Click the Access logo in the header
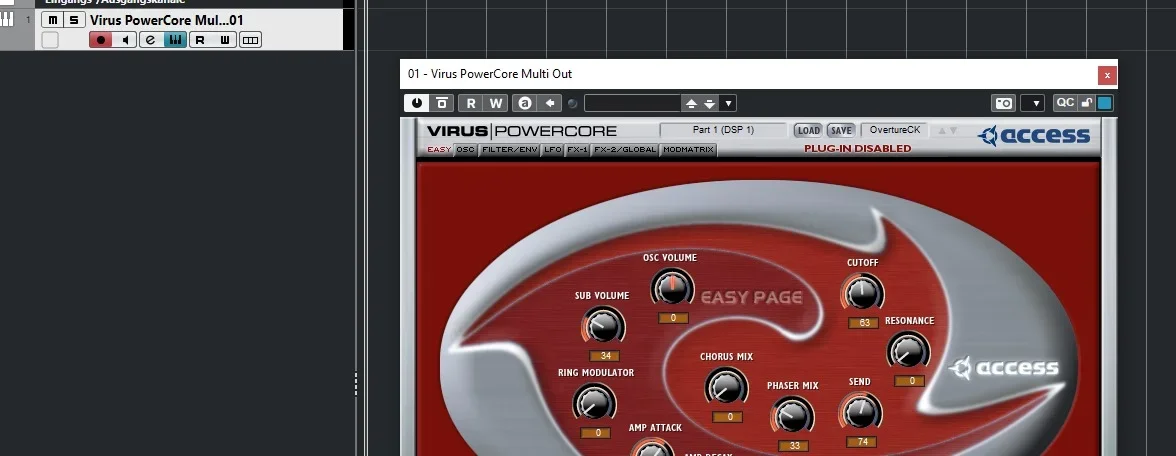1176x456 pixels. point(1034,136)
